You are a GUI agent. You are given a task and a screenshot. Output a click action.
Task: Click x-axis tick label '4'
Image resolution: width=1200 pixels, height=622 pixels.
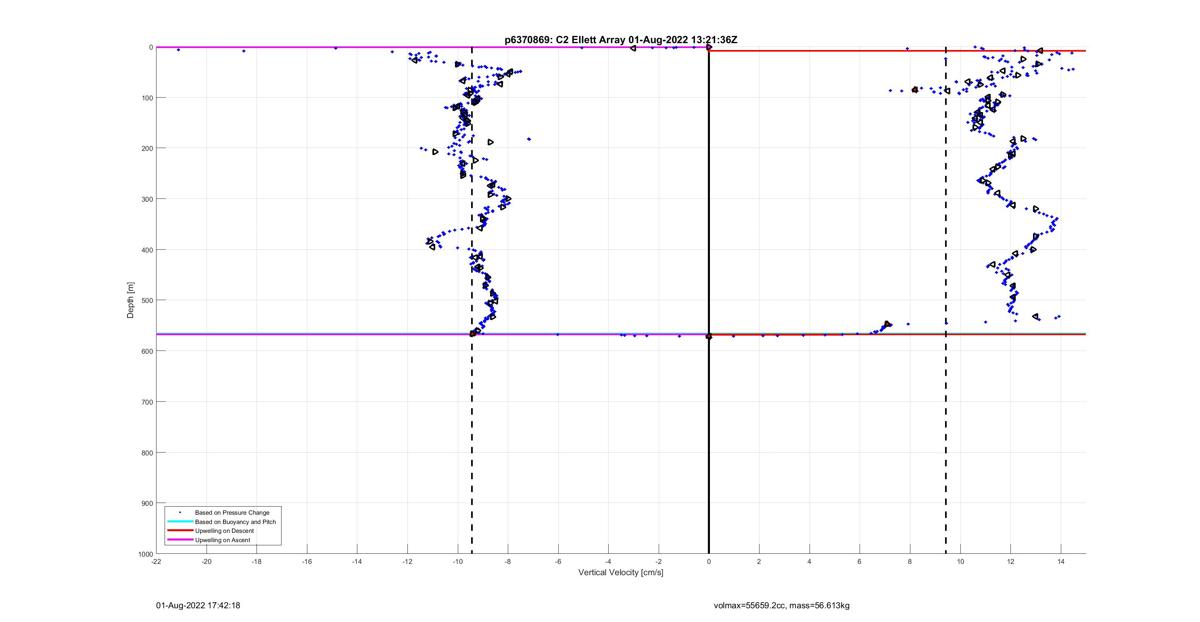pyautogui.click(x=810, y=561)
